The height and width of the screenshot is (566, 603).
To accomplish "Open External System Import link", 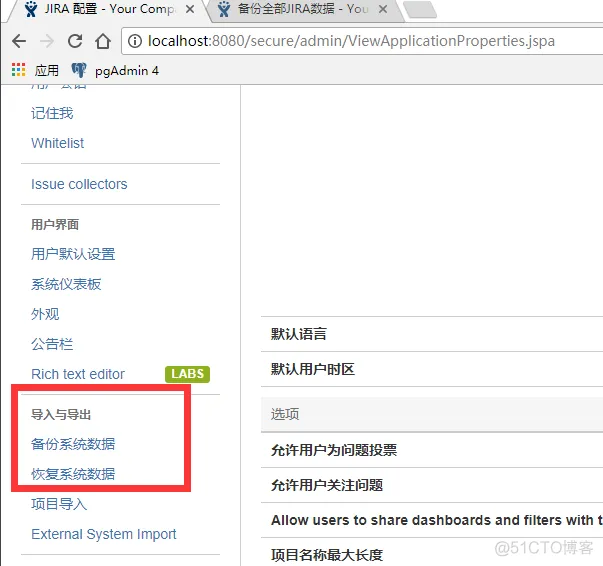I will point(104,534).
